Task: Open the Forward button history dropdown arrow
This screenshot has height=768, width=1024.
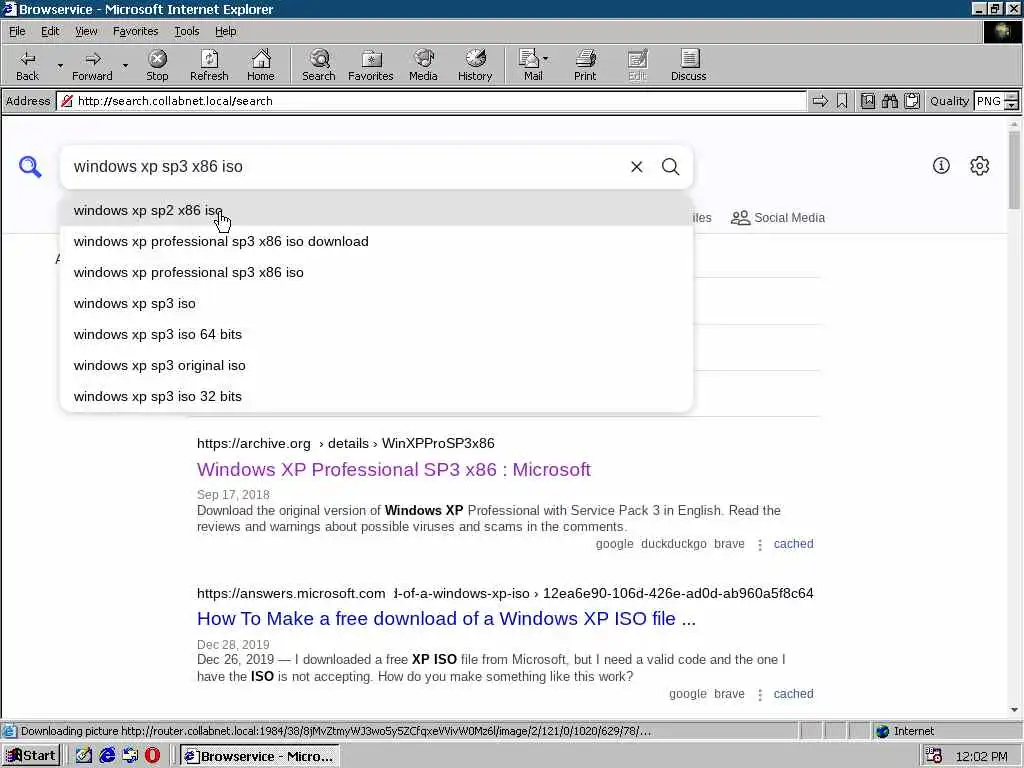Action: 125,66
